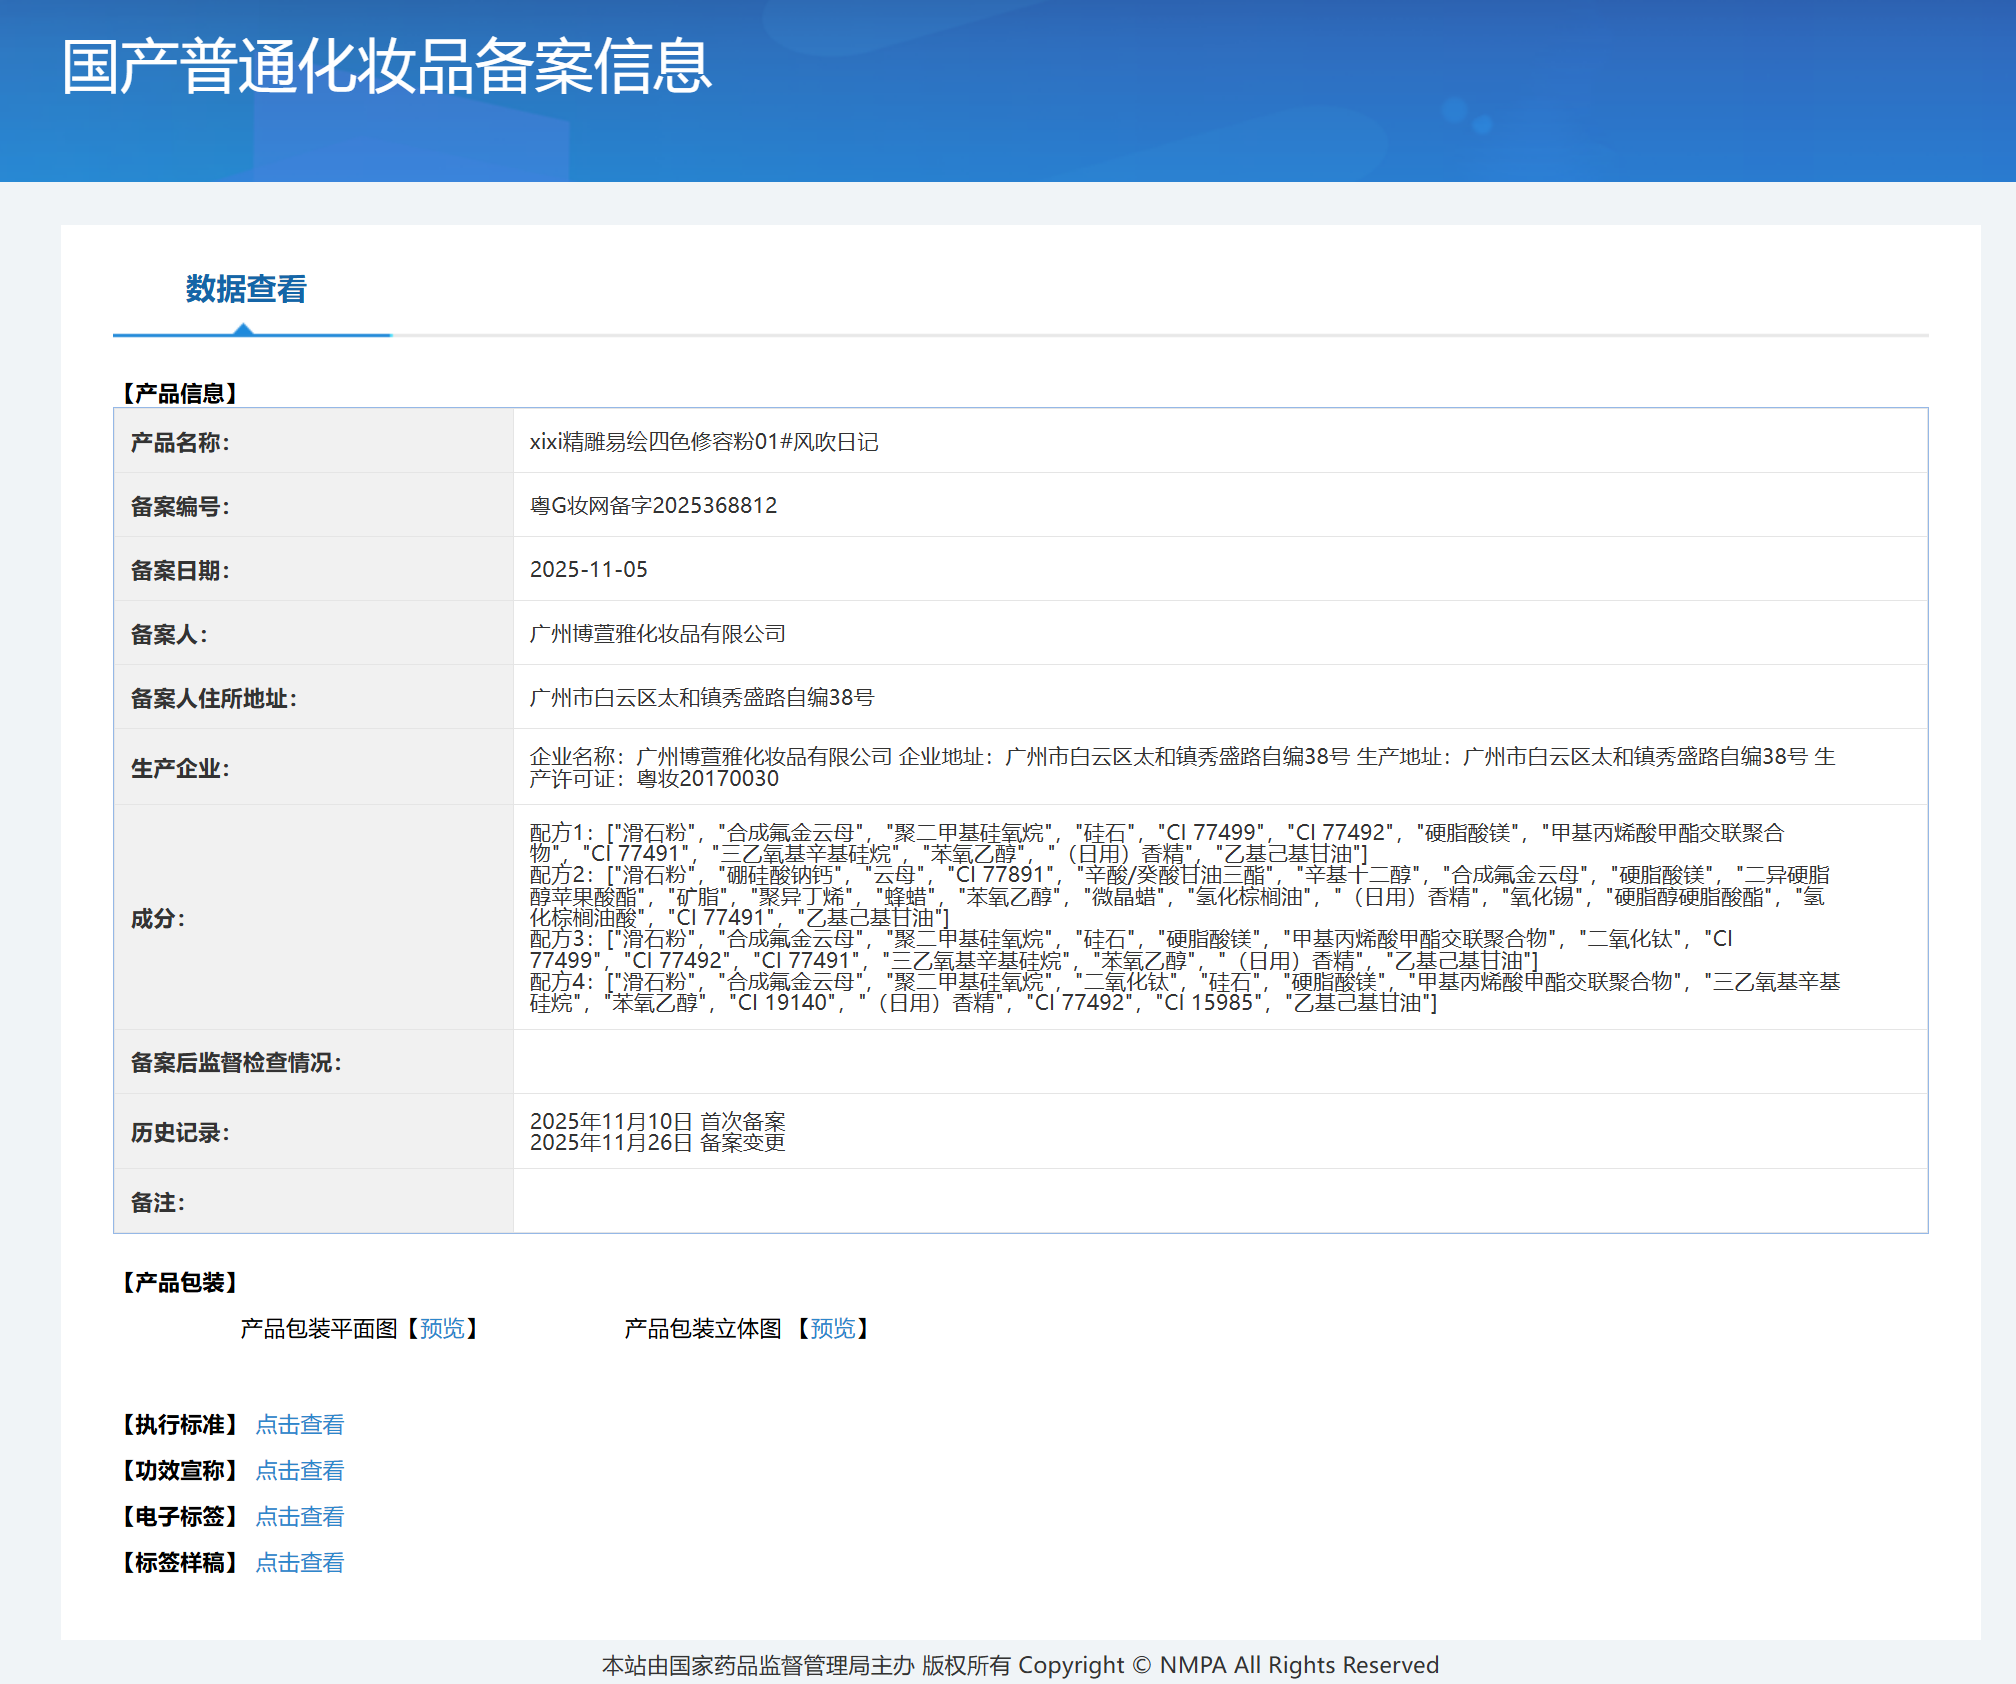
Task: Open 点击查看 link for 执行标准
Action: (x=300, y=1424)
